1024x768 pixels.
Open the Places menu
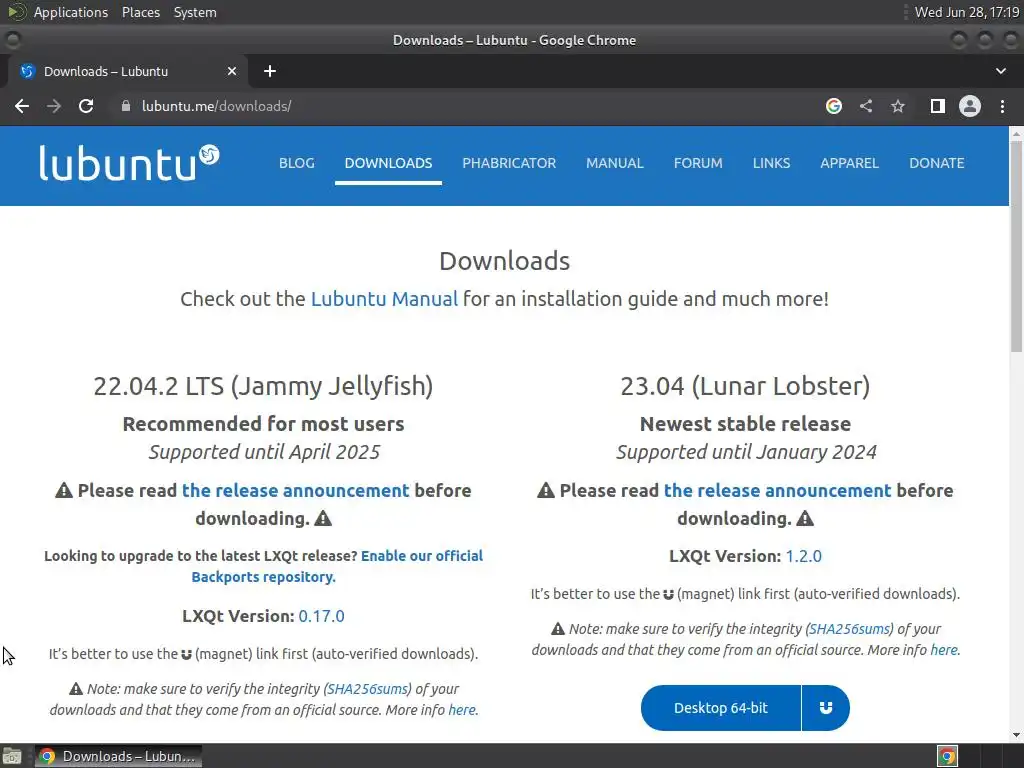pos(141,12)
